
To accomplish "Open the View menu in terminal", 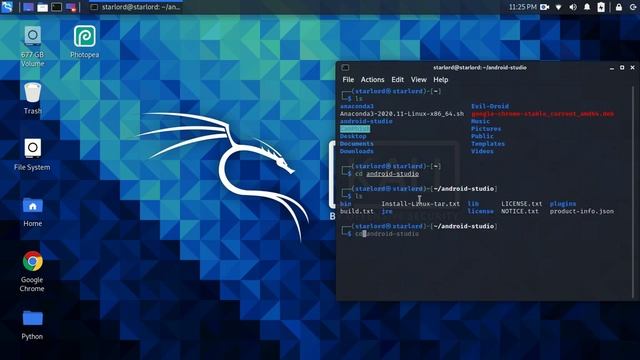I will tap(418, 80).
